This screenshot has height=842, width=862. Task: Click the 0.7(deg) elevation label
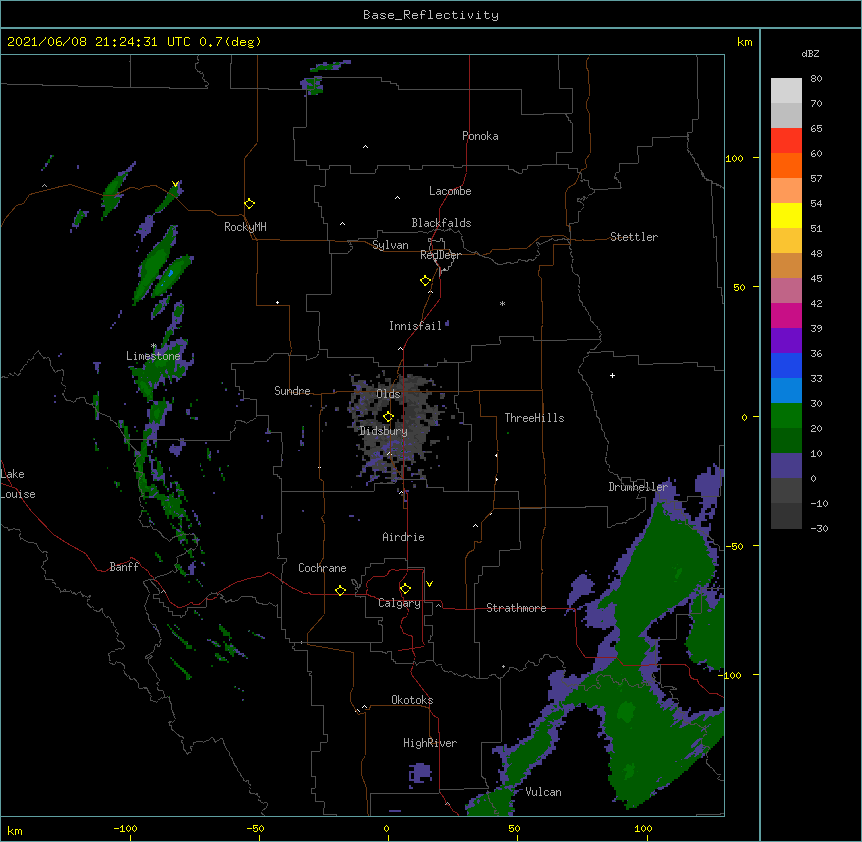tap(230, 42)
